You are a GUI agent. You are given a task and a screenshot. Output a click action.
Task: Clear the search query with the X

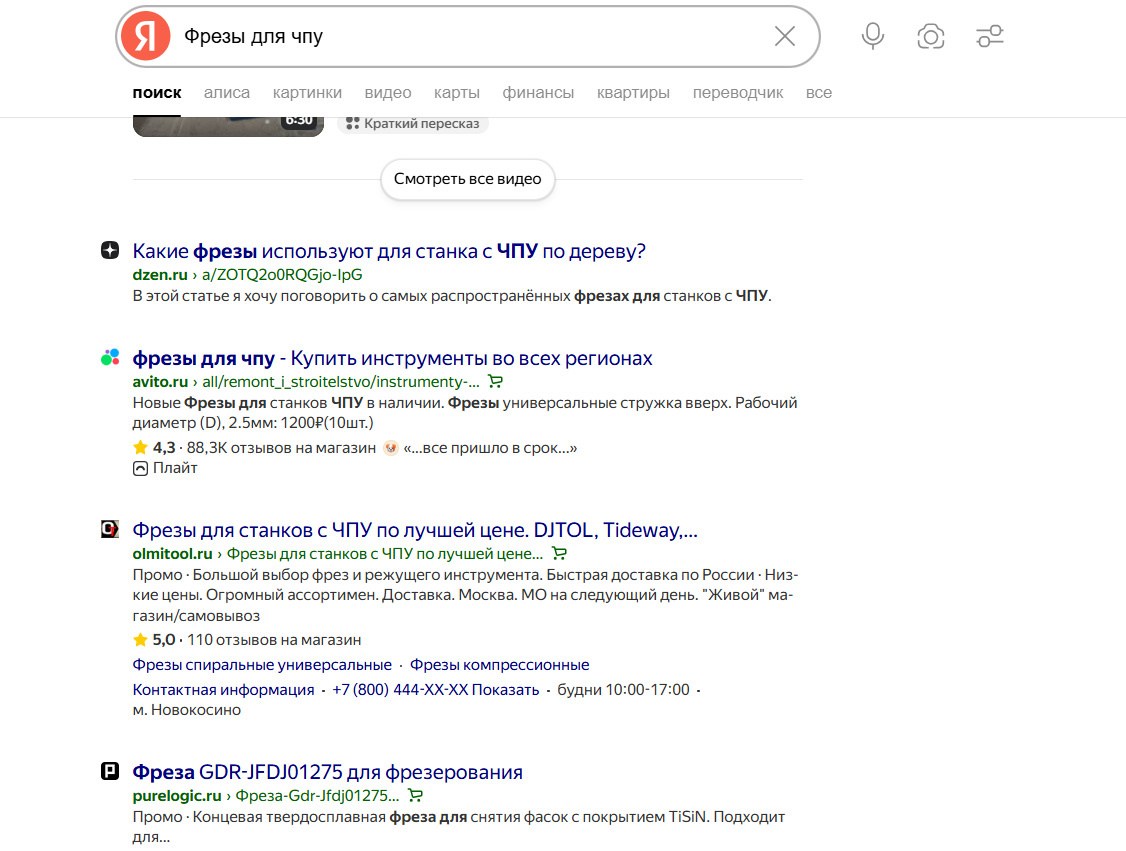click(784, 36)
